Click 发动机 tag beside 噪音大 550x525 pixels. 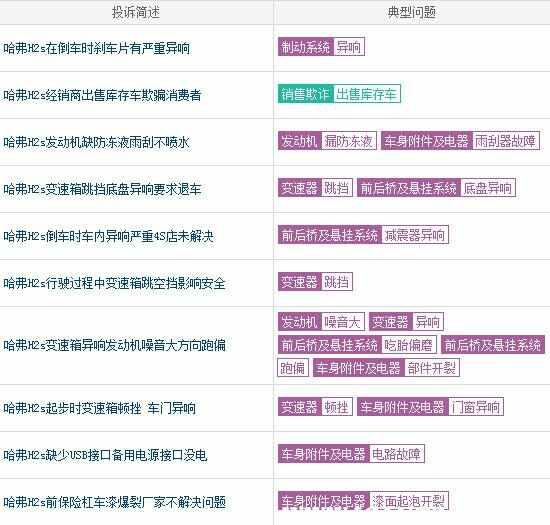click(300, 321)
